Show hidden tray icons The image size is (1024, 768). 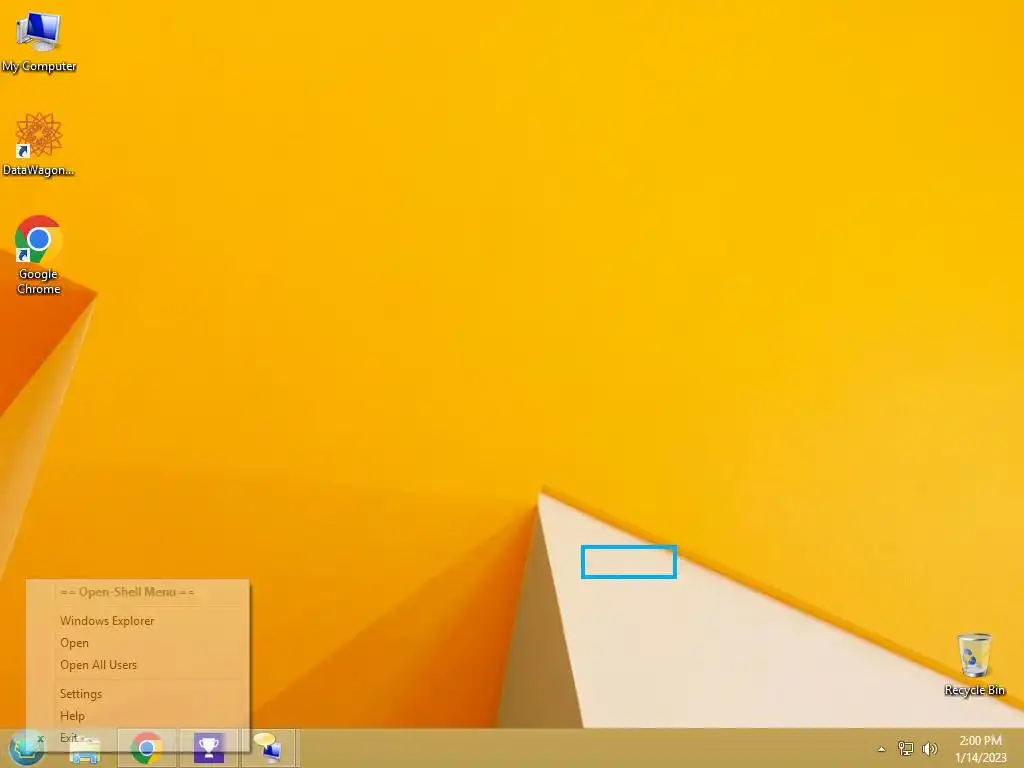coord(882,749)
